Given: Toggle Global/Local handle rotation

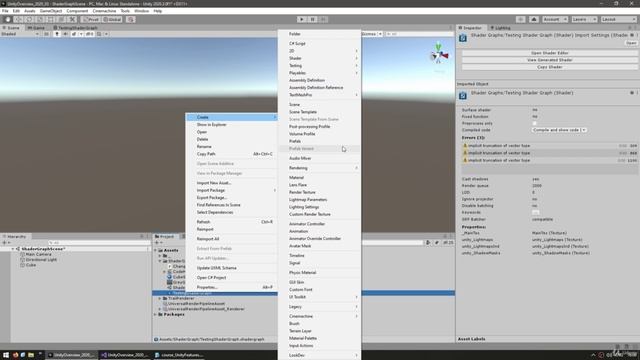Looking at the screenshot, I should (112, 19).
